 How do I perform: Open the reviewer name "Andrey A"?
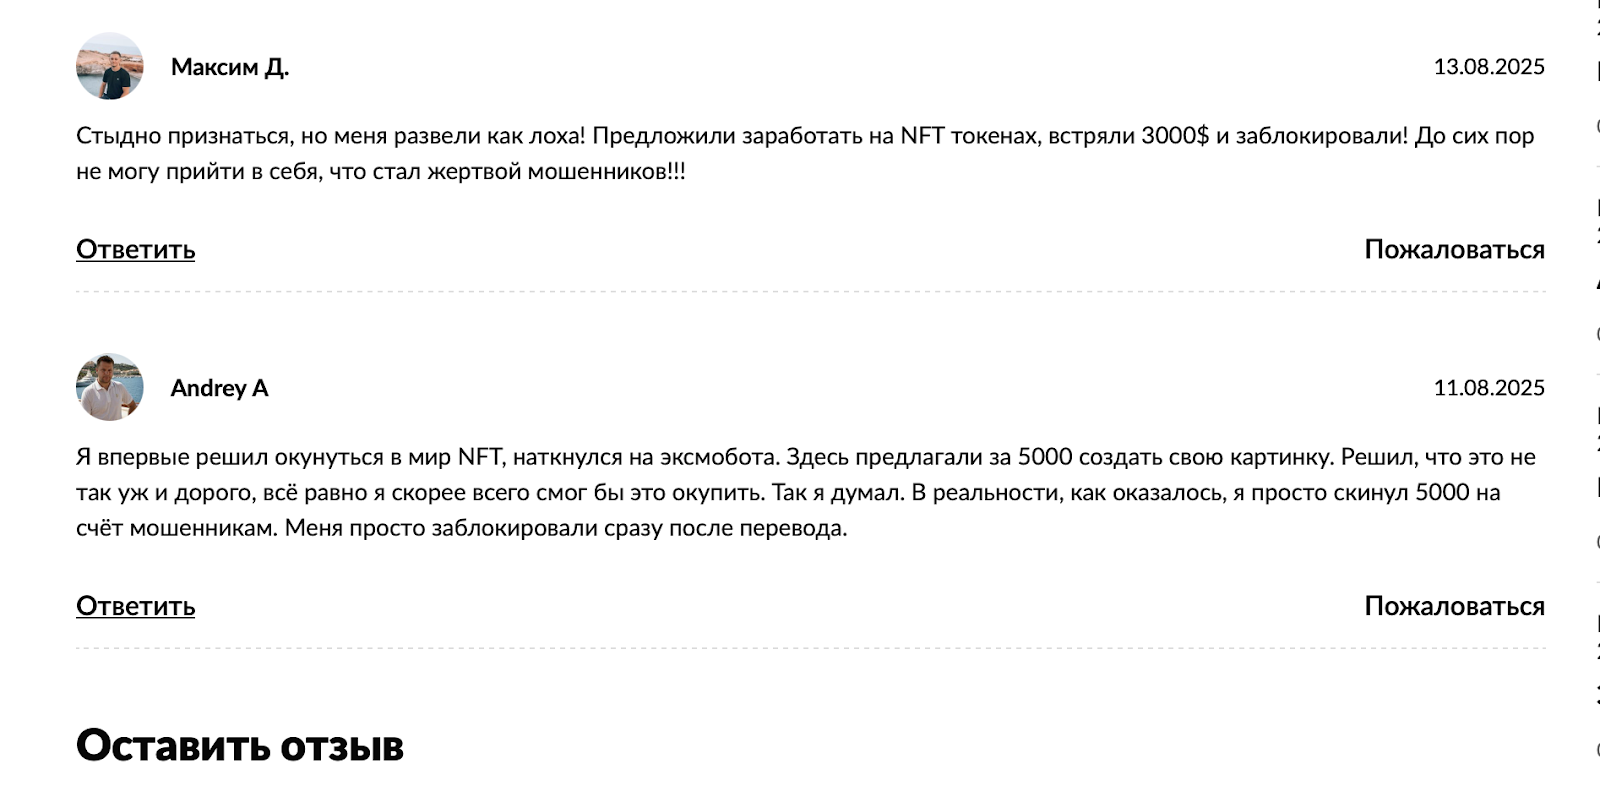tap(219, 388)
